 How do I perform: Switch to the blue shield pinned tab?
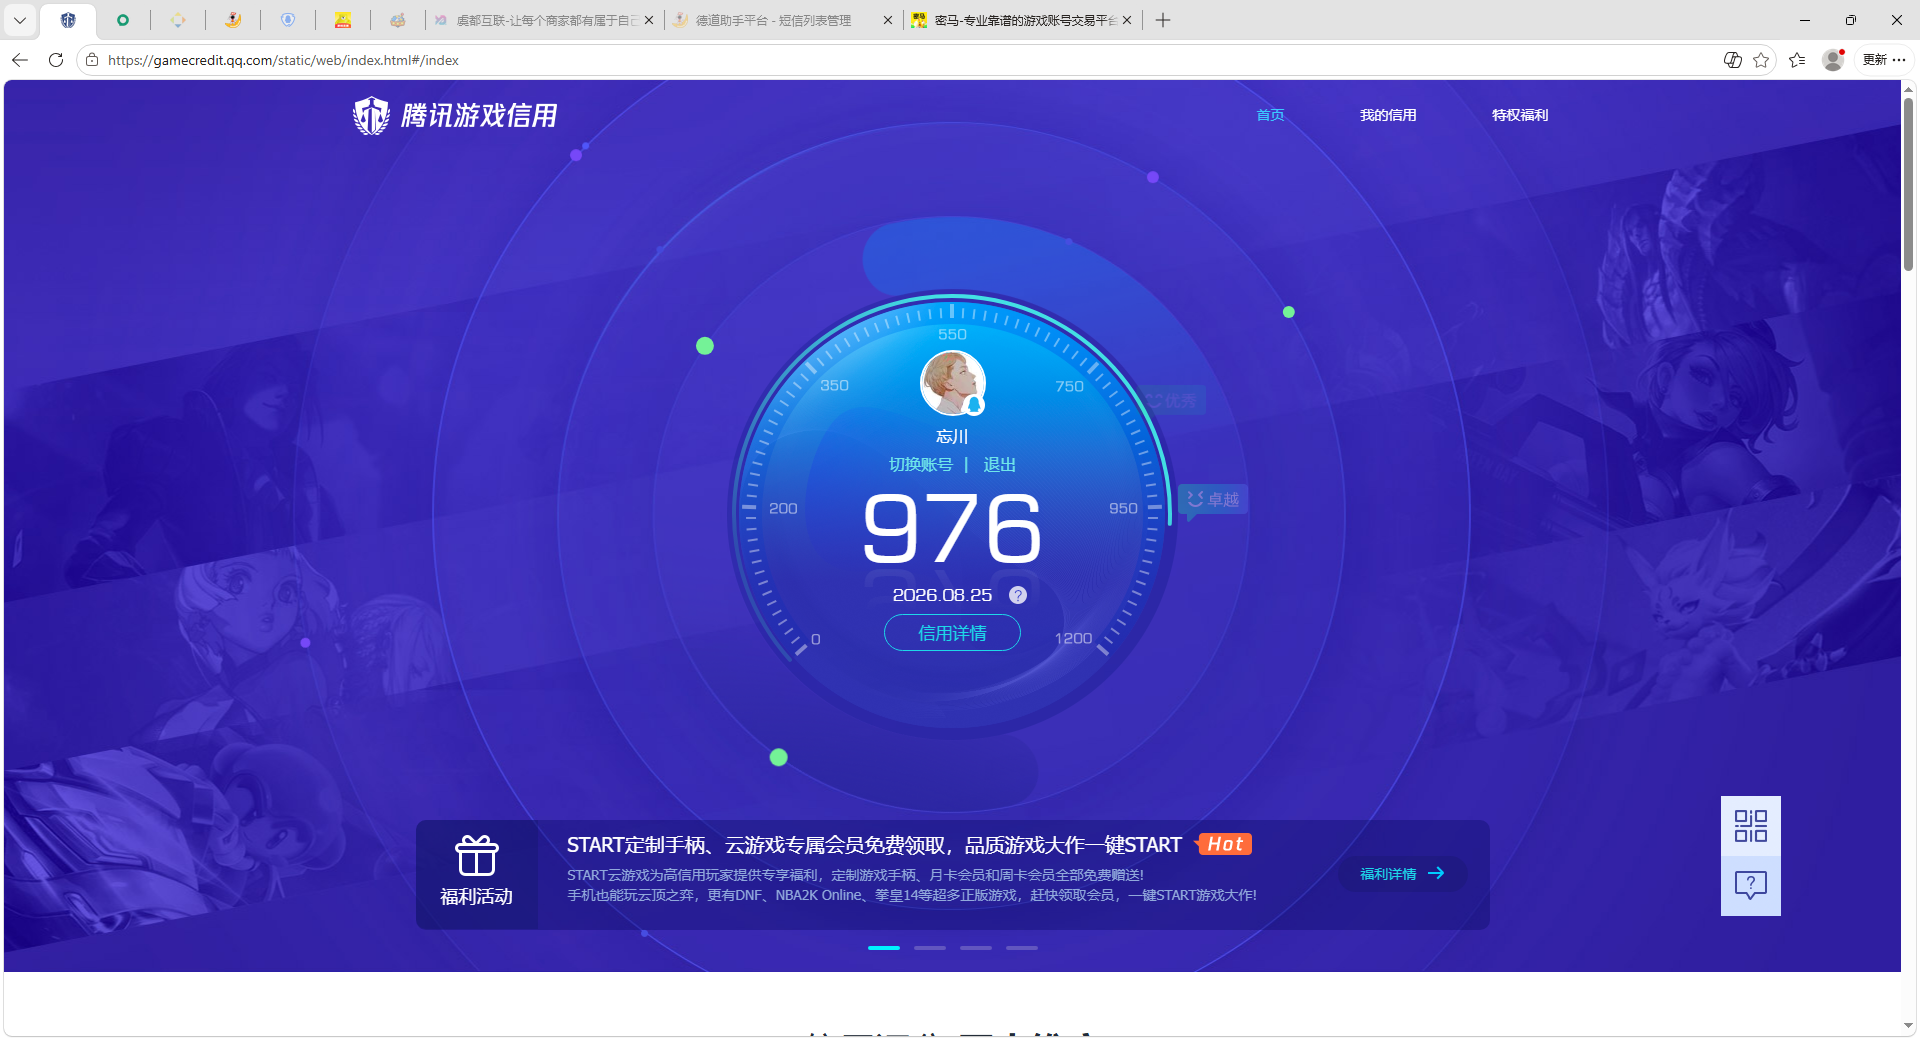click(288, 20)
